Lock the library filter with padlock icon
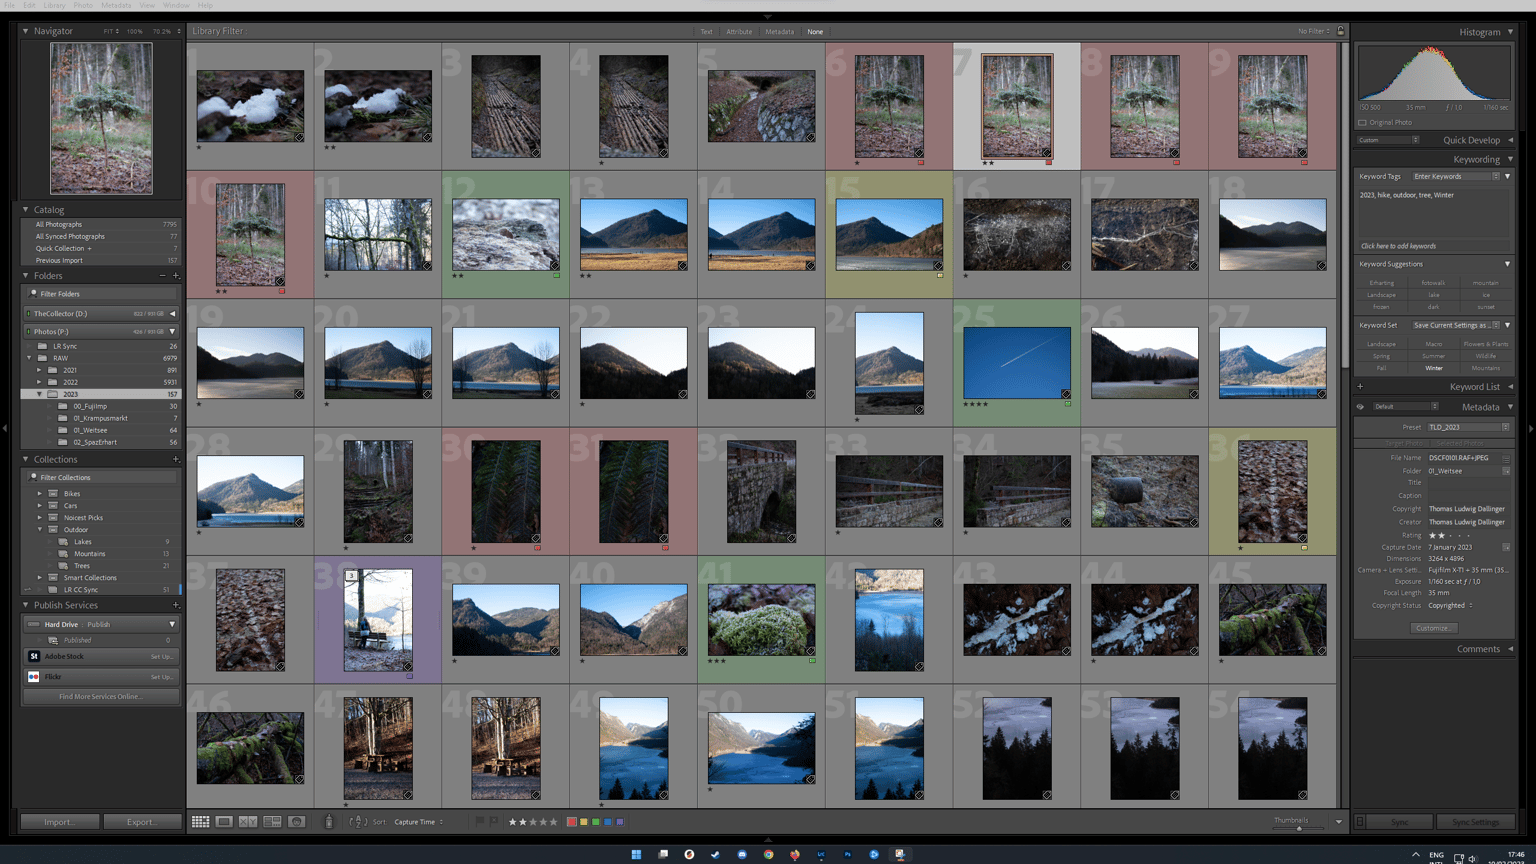 point(1341,31)
